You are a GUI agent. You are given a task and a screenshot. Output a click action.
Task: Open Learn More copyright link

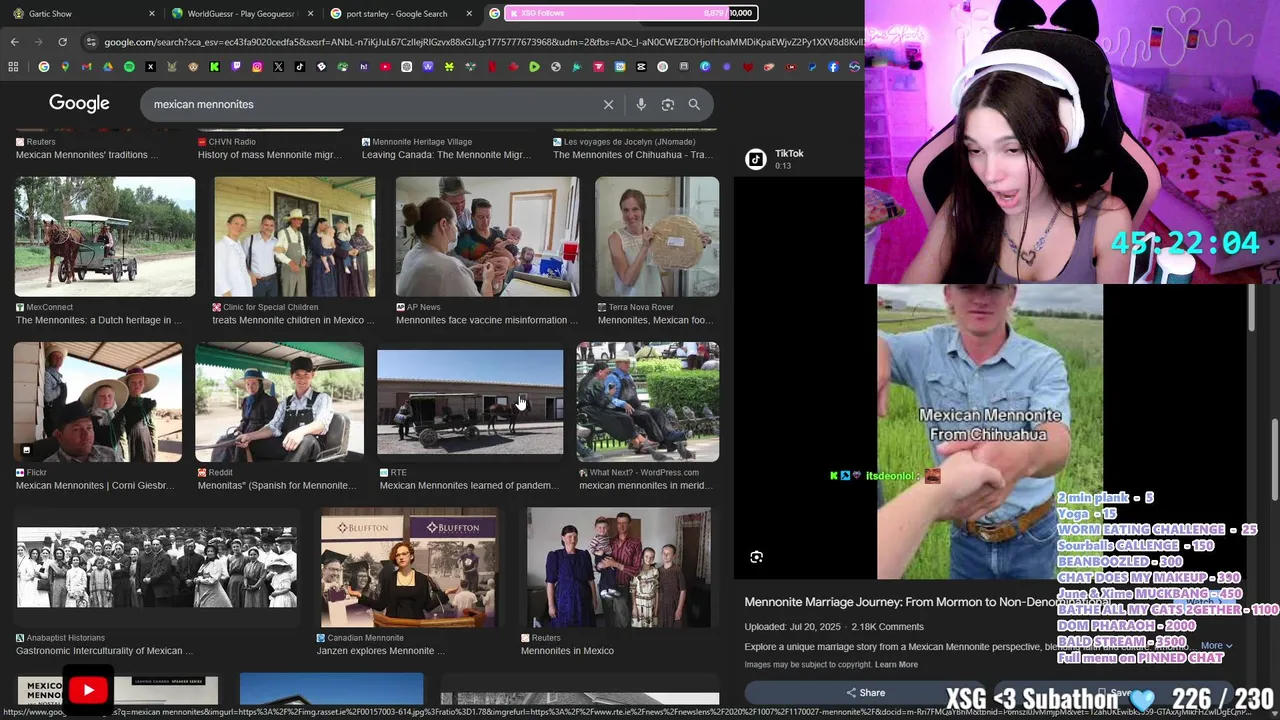(896, 664)
